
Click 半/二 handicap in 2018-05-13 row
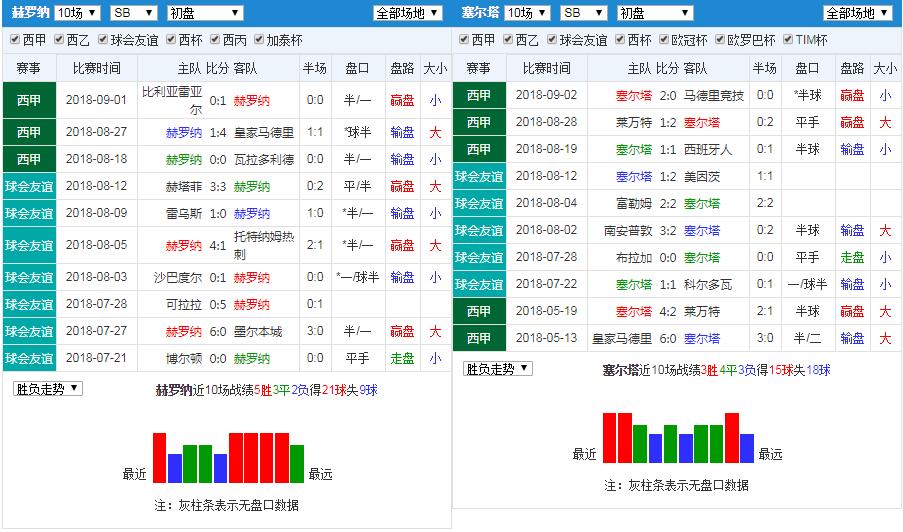coord(807,339)
